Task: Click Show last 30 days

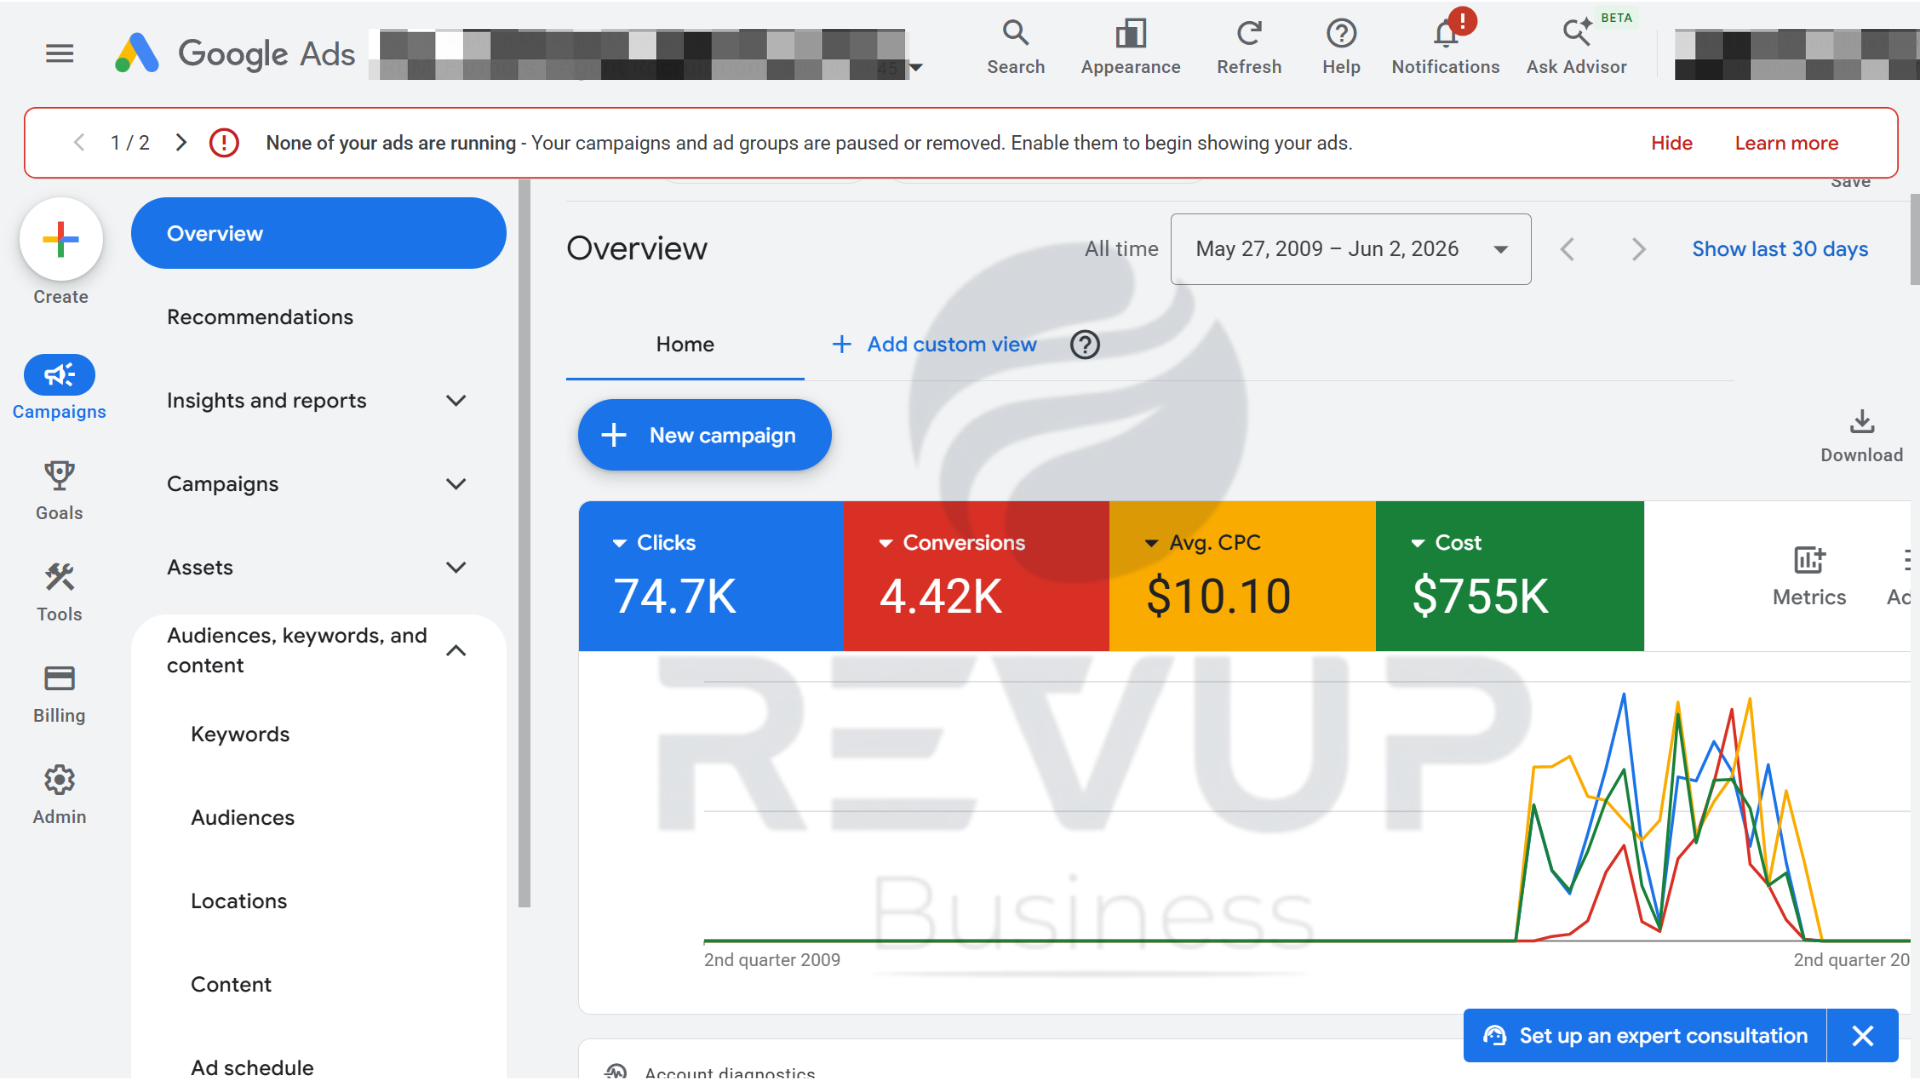Action: [1779, 249]
